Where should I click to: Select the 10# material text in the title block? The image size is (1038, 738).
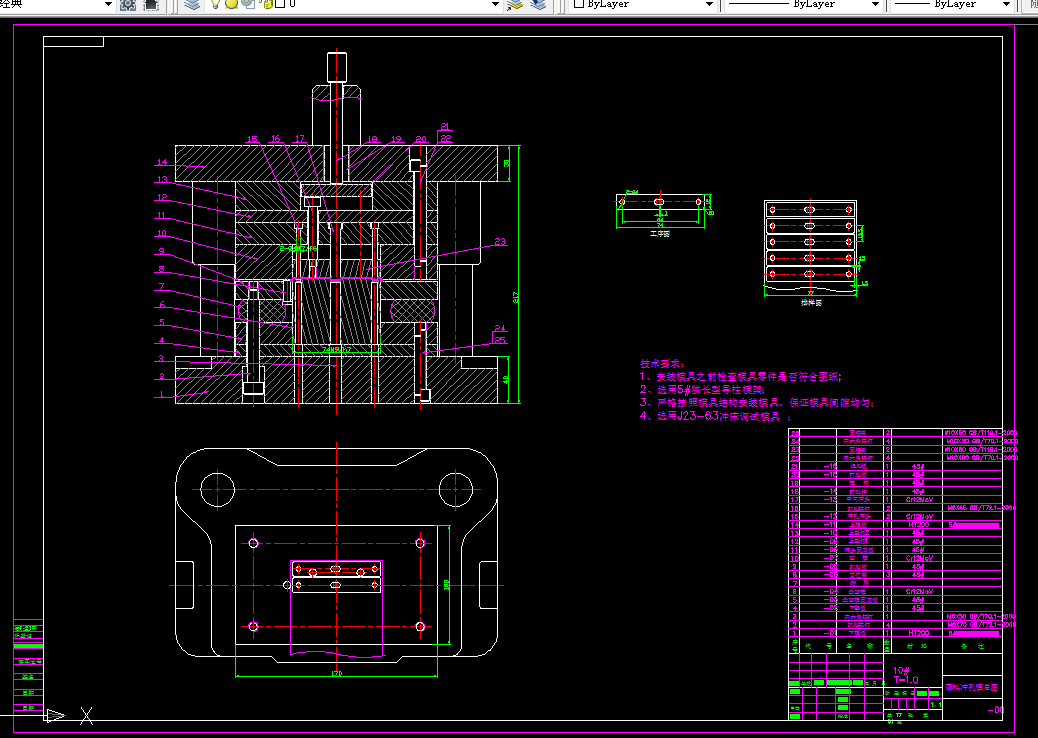(901, 670)
